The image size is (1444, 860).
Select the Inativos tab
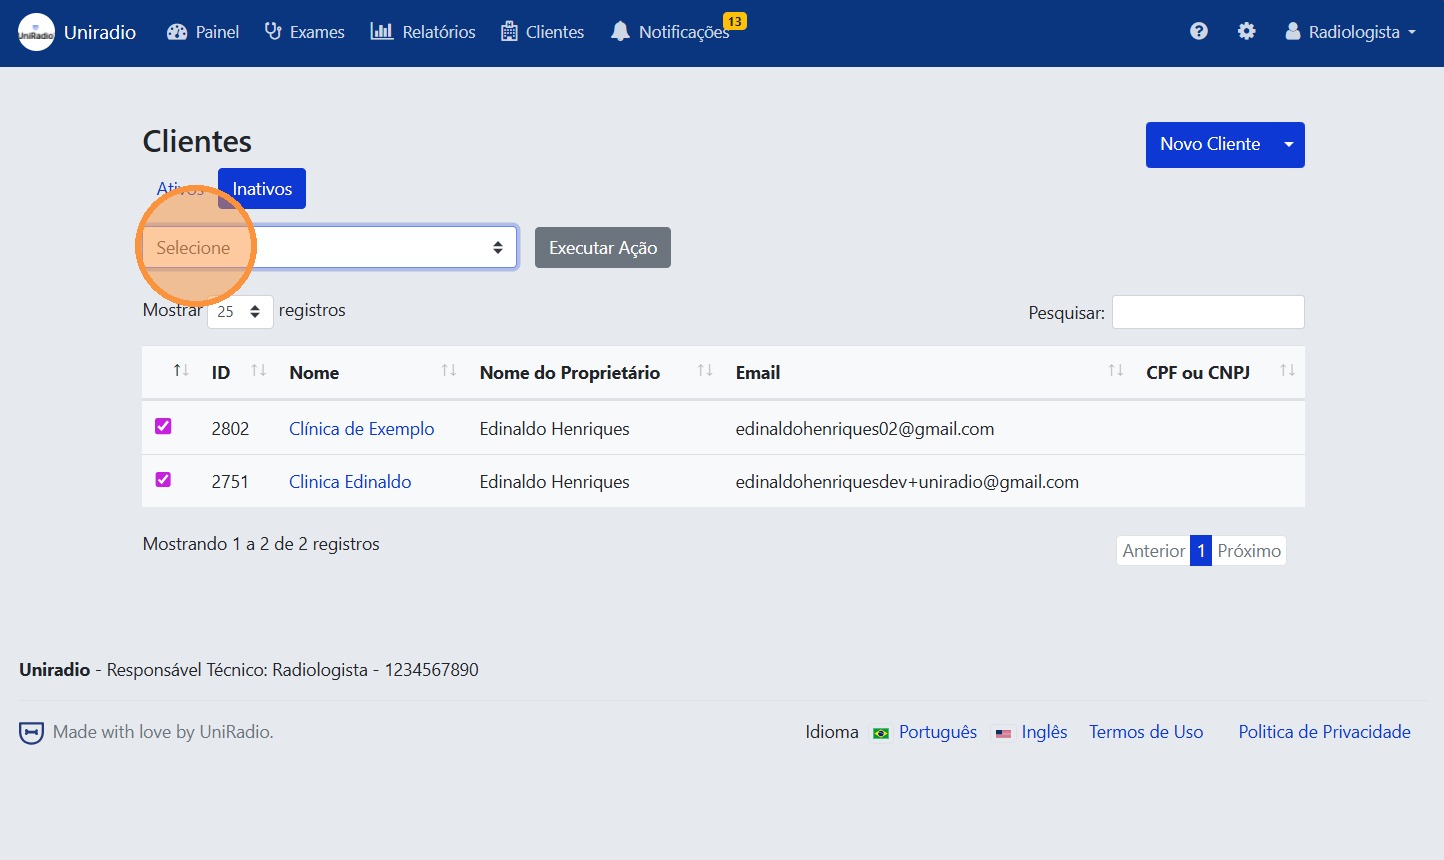(x=261, y=188)
